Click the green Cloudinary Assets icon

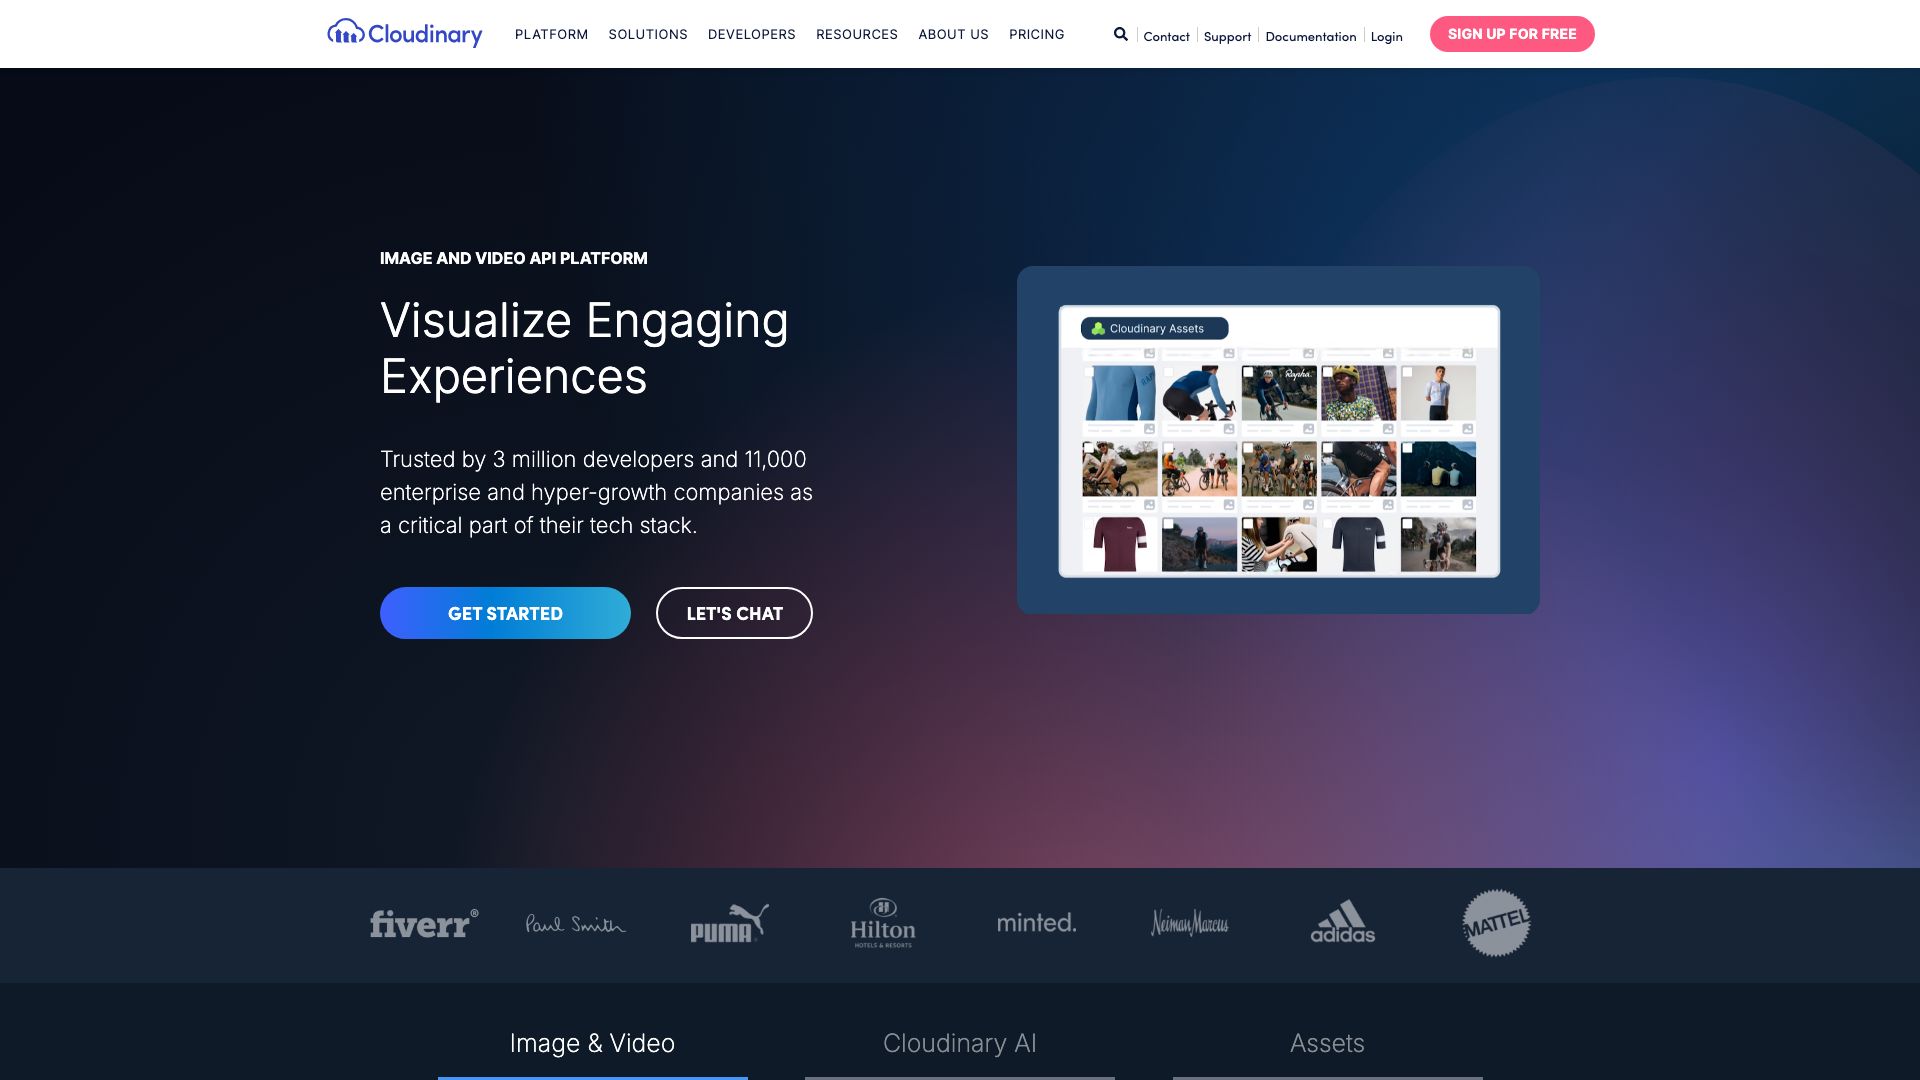1099,328
